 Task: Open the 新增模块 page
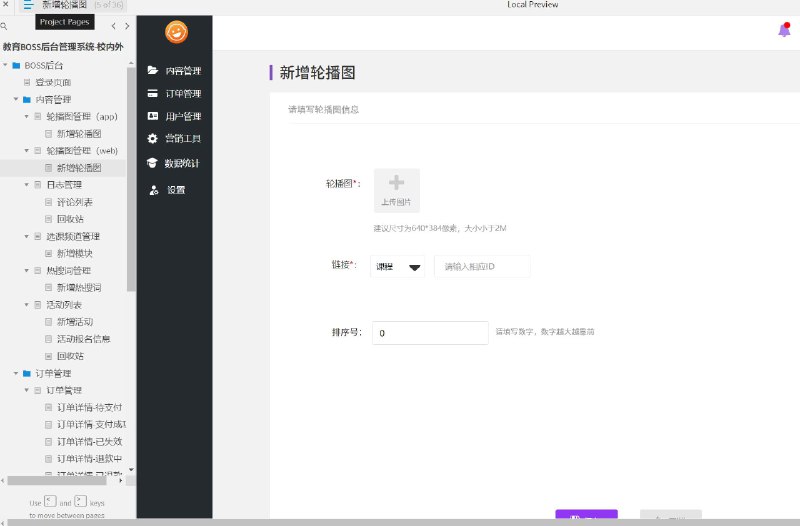point(74,253)
